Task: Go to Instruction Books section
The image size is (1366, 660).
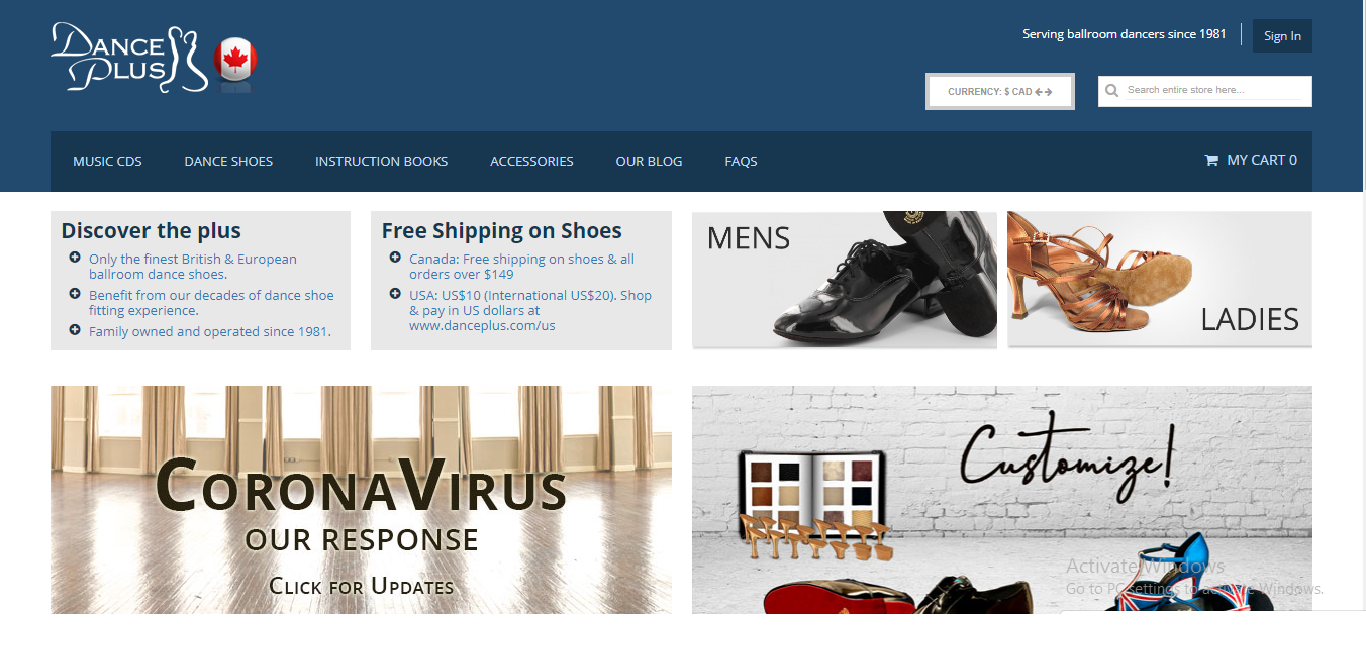Action: coord(381,161)
